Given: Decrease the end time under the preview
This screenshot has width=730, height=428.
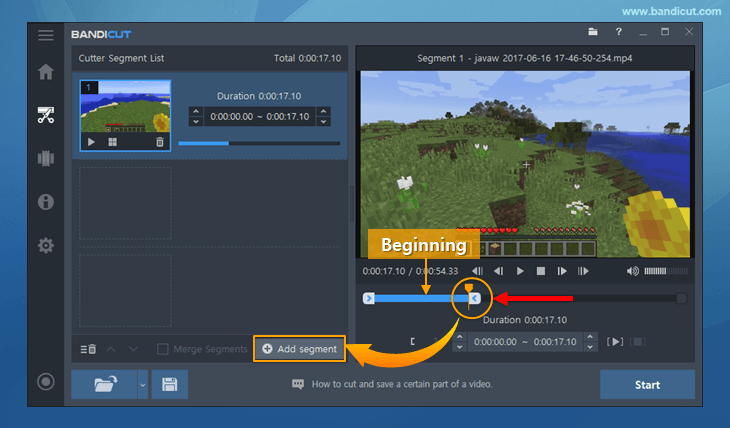Looking at the screenshot, I should [x=590, y=347].
